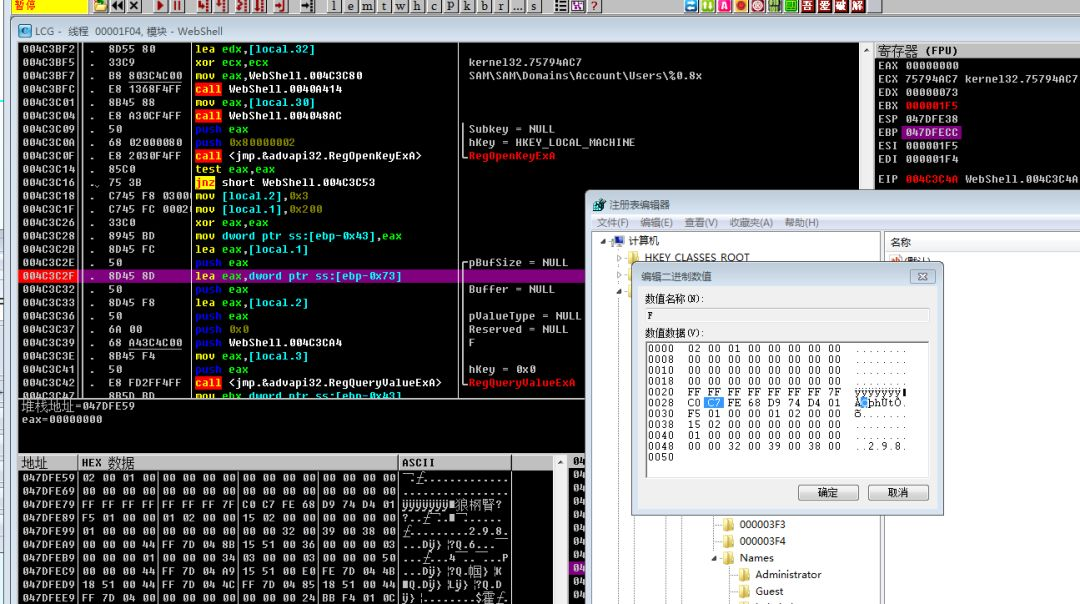Viewport: 1080px width, 604px height.
Task: Click the pink 'A' plugin toolbar icon
Action: 724,6
